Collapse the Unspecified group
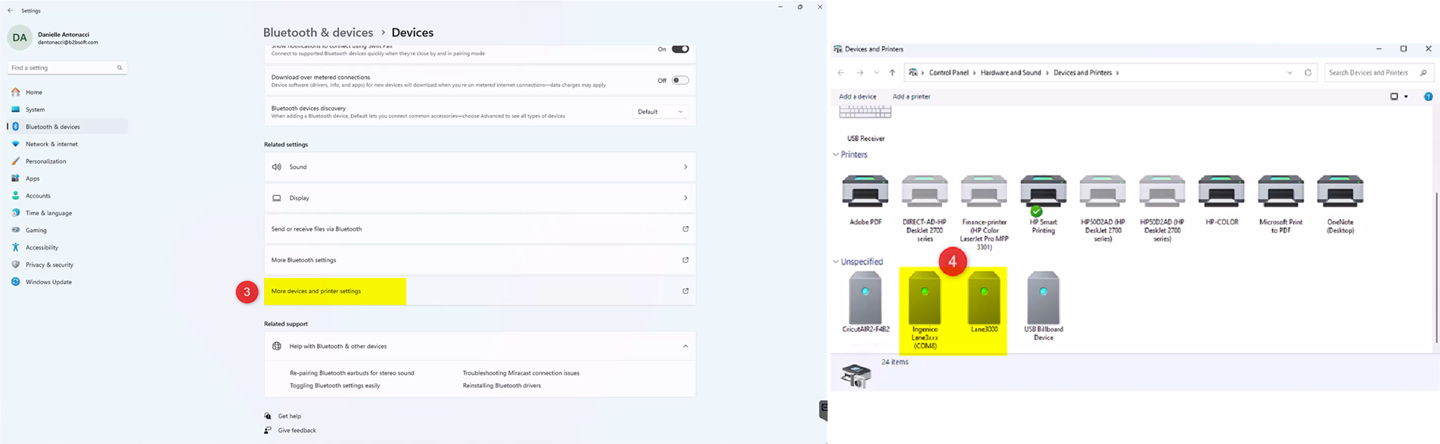 click(x=836, y=262)
